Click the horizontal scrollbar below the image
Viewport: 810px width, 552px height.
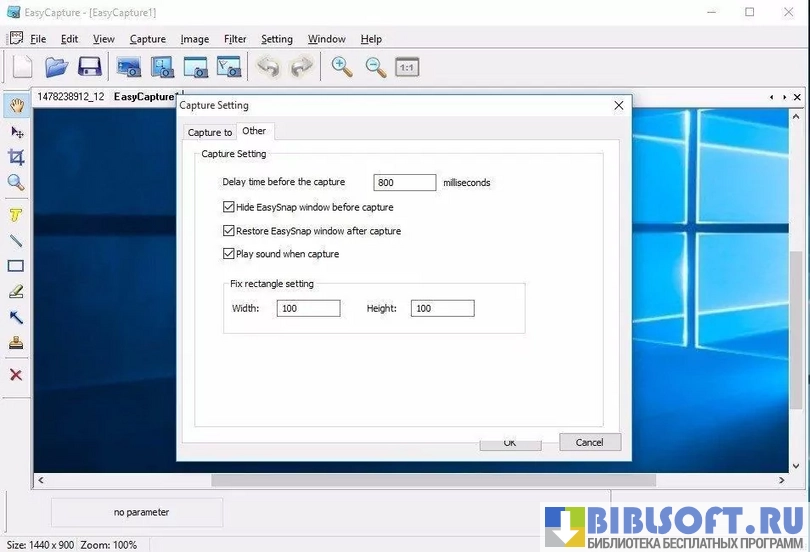click(400, 481)
